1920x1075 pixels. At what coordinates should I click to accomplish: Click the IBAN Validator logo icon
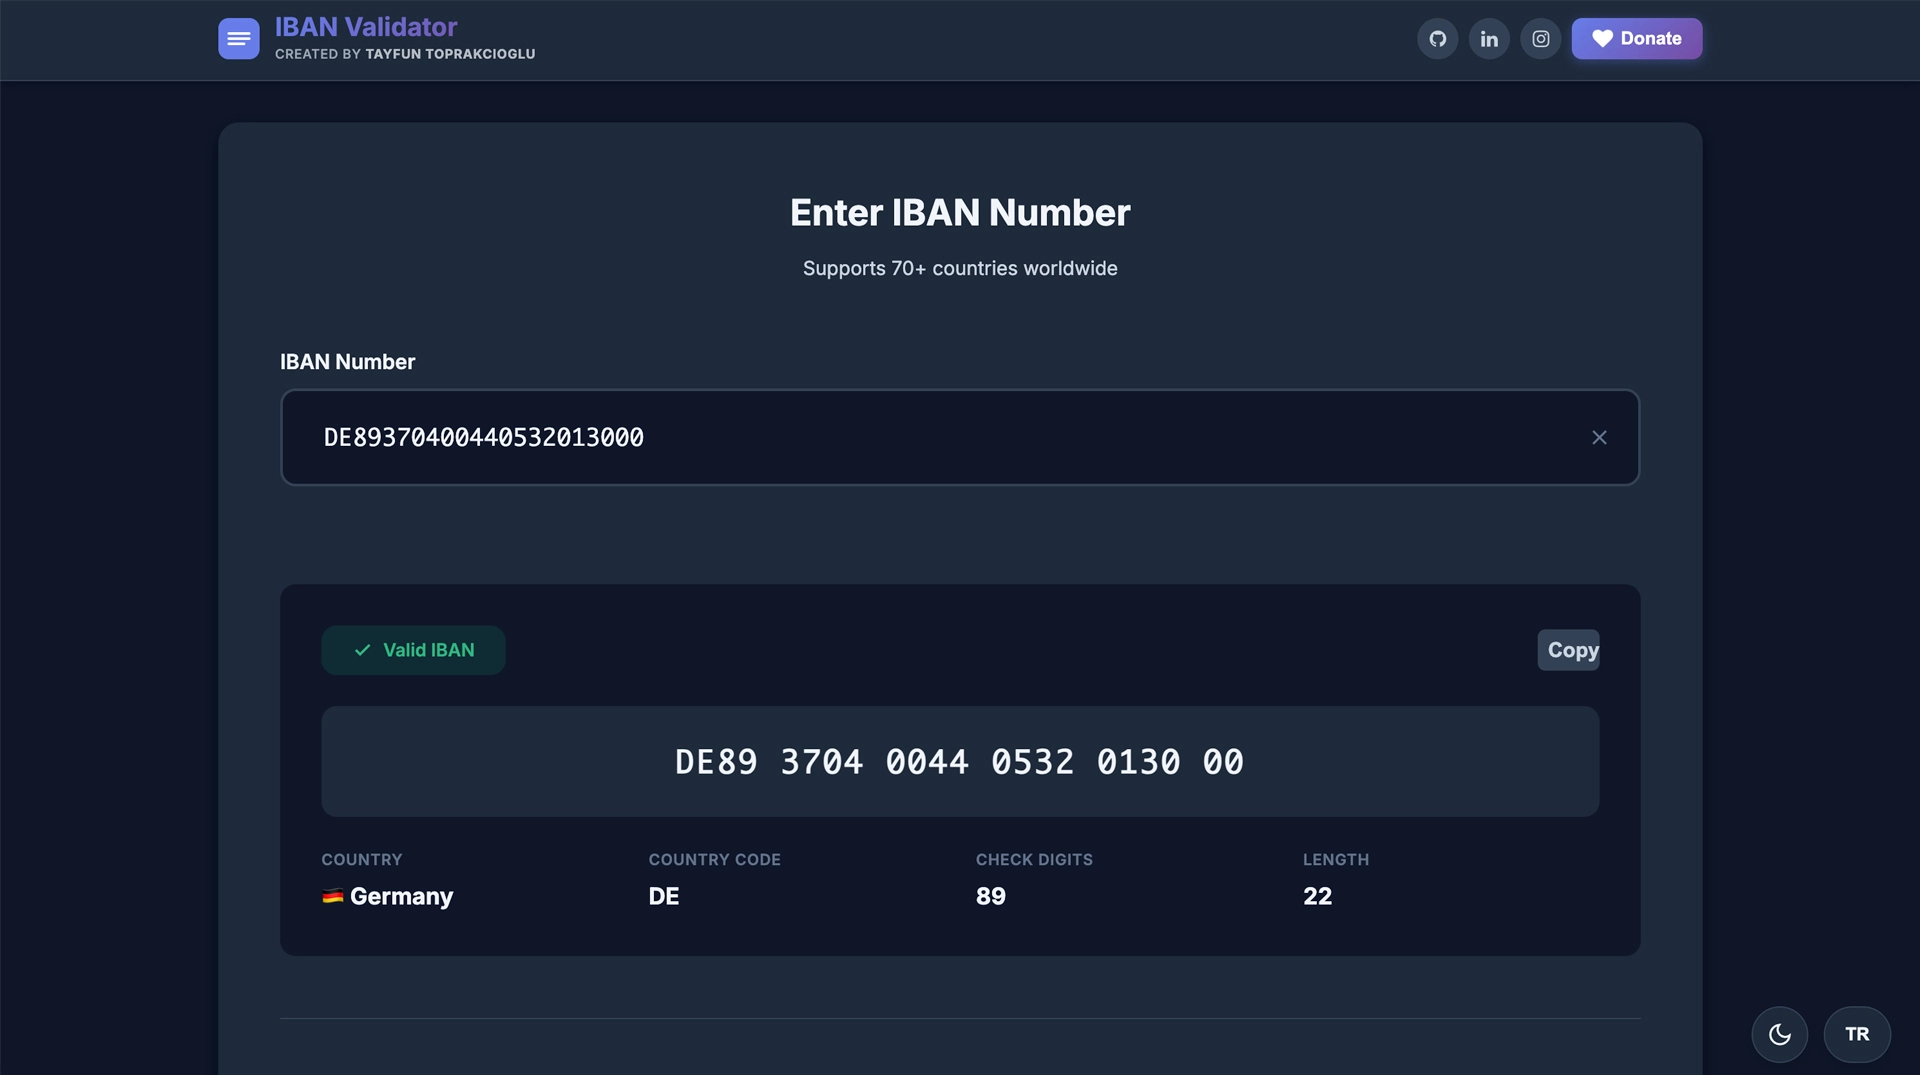point(238,39)
